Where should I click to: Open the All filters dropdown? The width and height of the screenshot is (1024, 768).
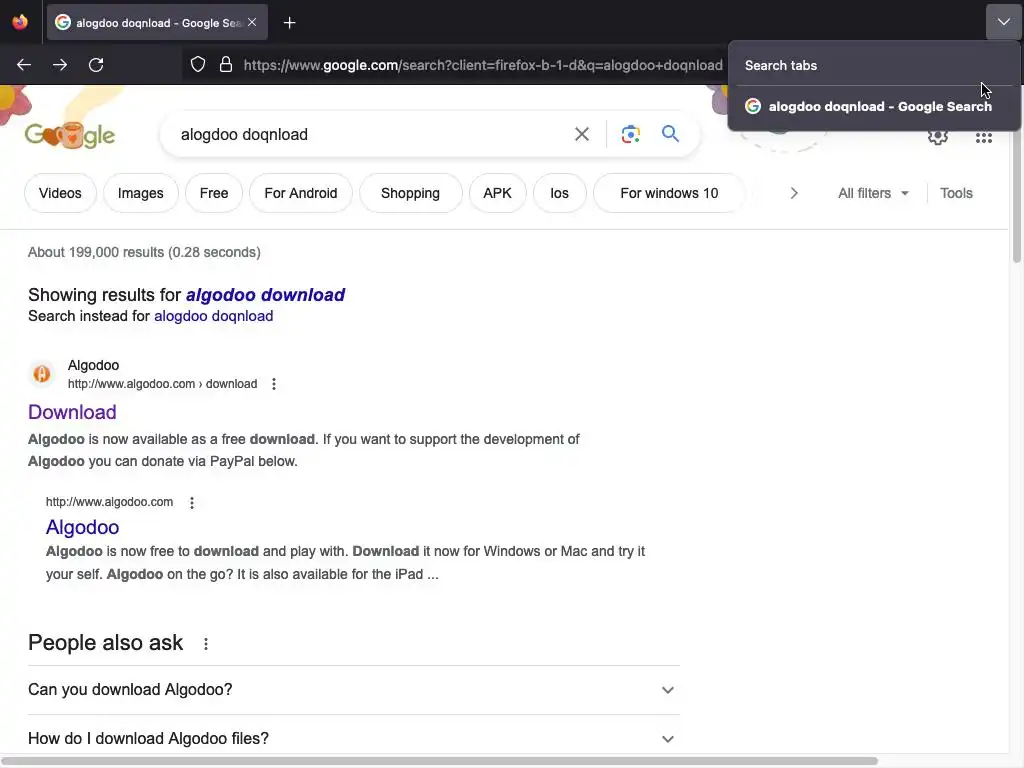click(873, 193)
